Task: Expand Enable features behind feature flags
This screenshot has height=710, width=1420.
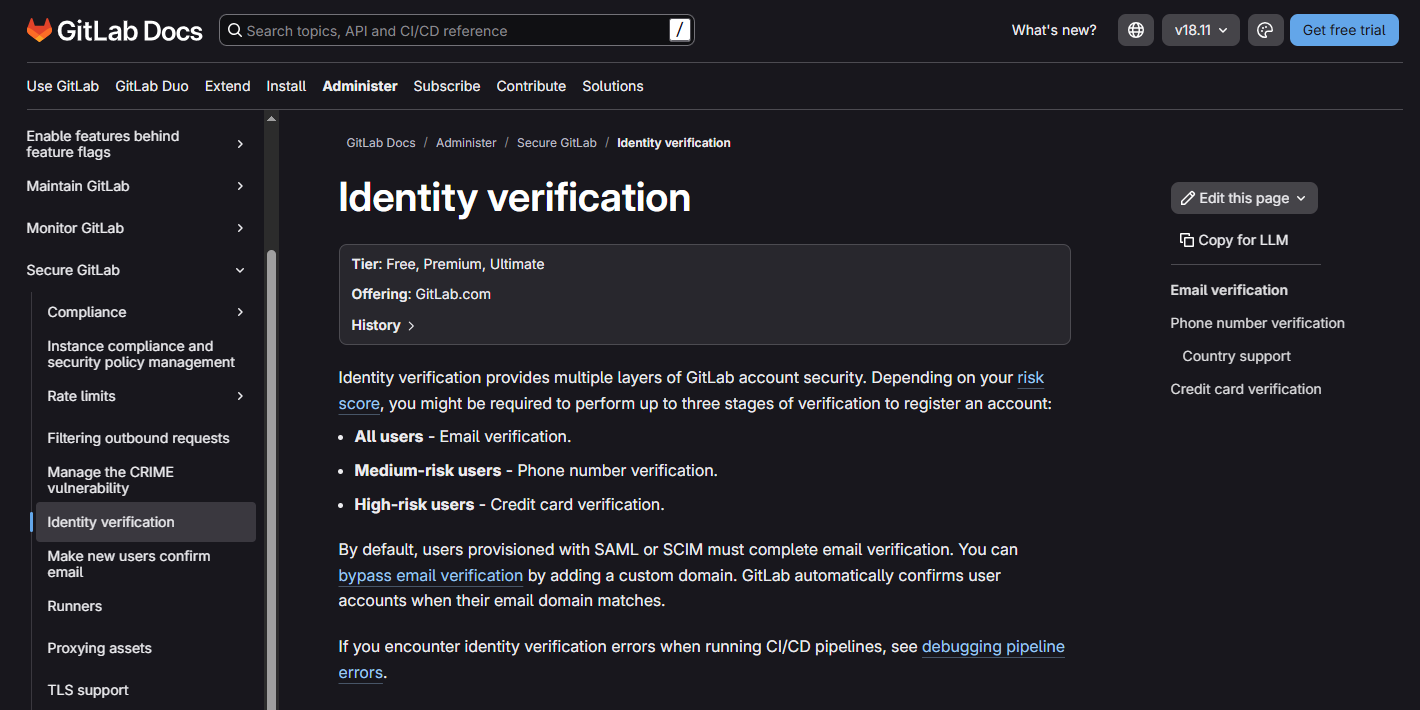Action: click(240, 144)
